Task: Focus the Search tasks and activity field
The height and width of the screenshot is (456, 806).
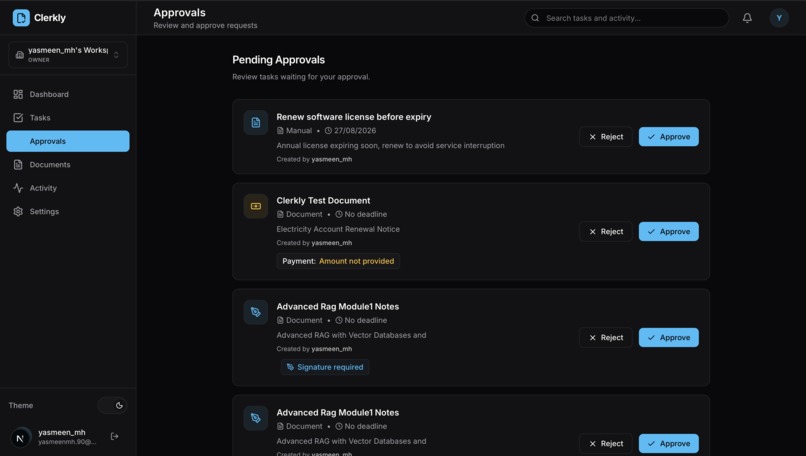Action: click(x=626, y=18)
